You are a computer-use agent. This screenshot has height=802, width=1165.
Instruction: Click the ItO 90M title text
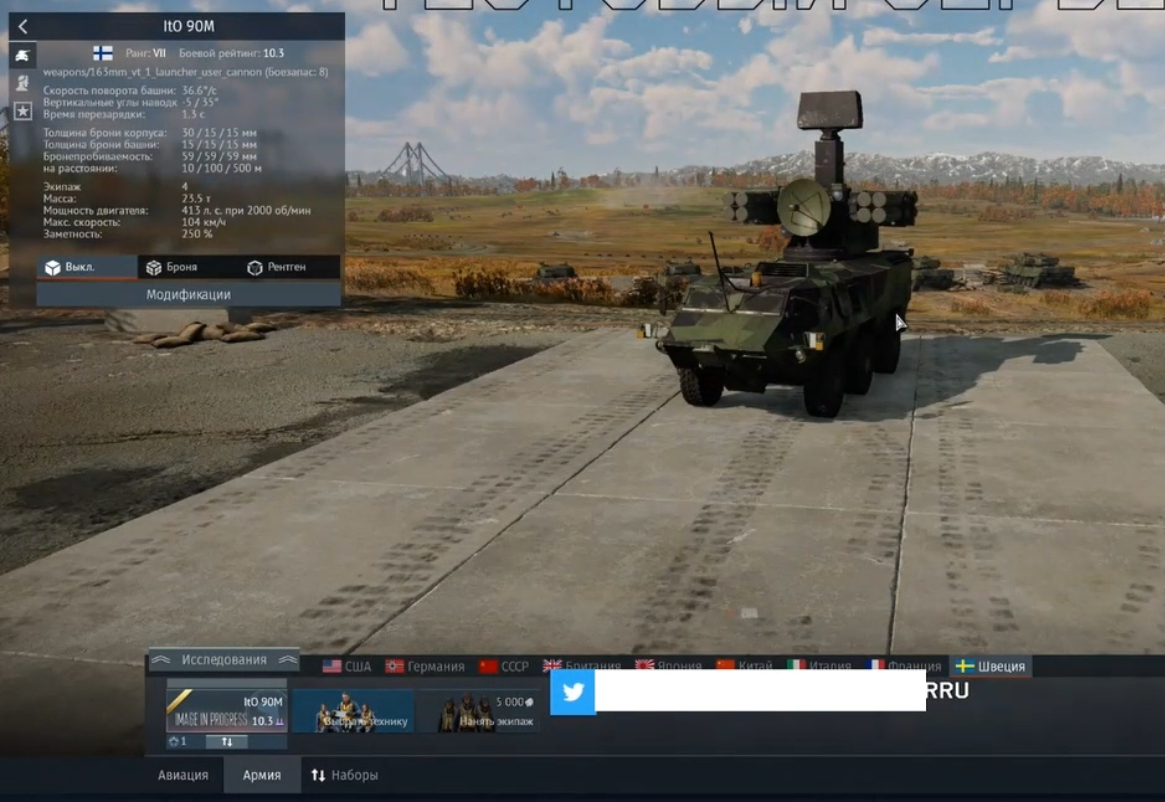(x=189, y=26)
